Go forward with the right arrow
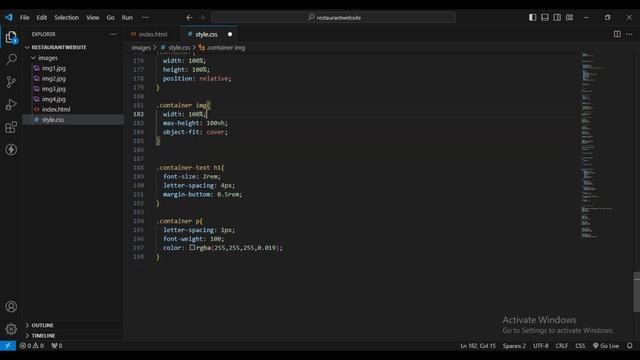This screenshot has height=360, width=640. (x=202, y=18)
